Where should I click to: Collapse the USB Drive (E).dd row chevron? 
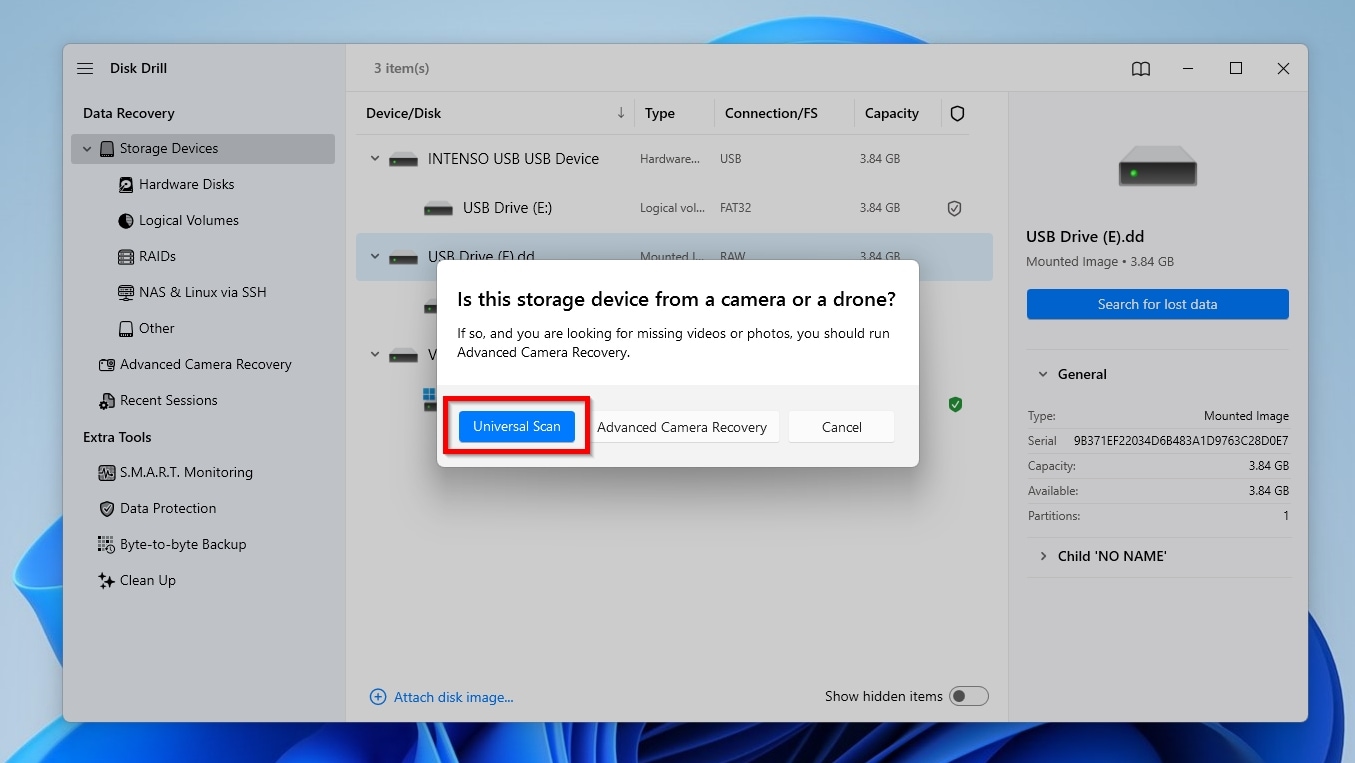pyautogui.click(x=375, y=256)
